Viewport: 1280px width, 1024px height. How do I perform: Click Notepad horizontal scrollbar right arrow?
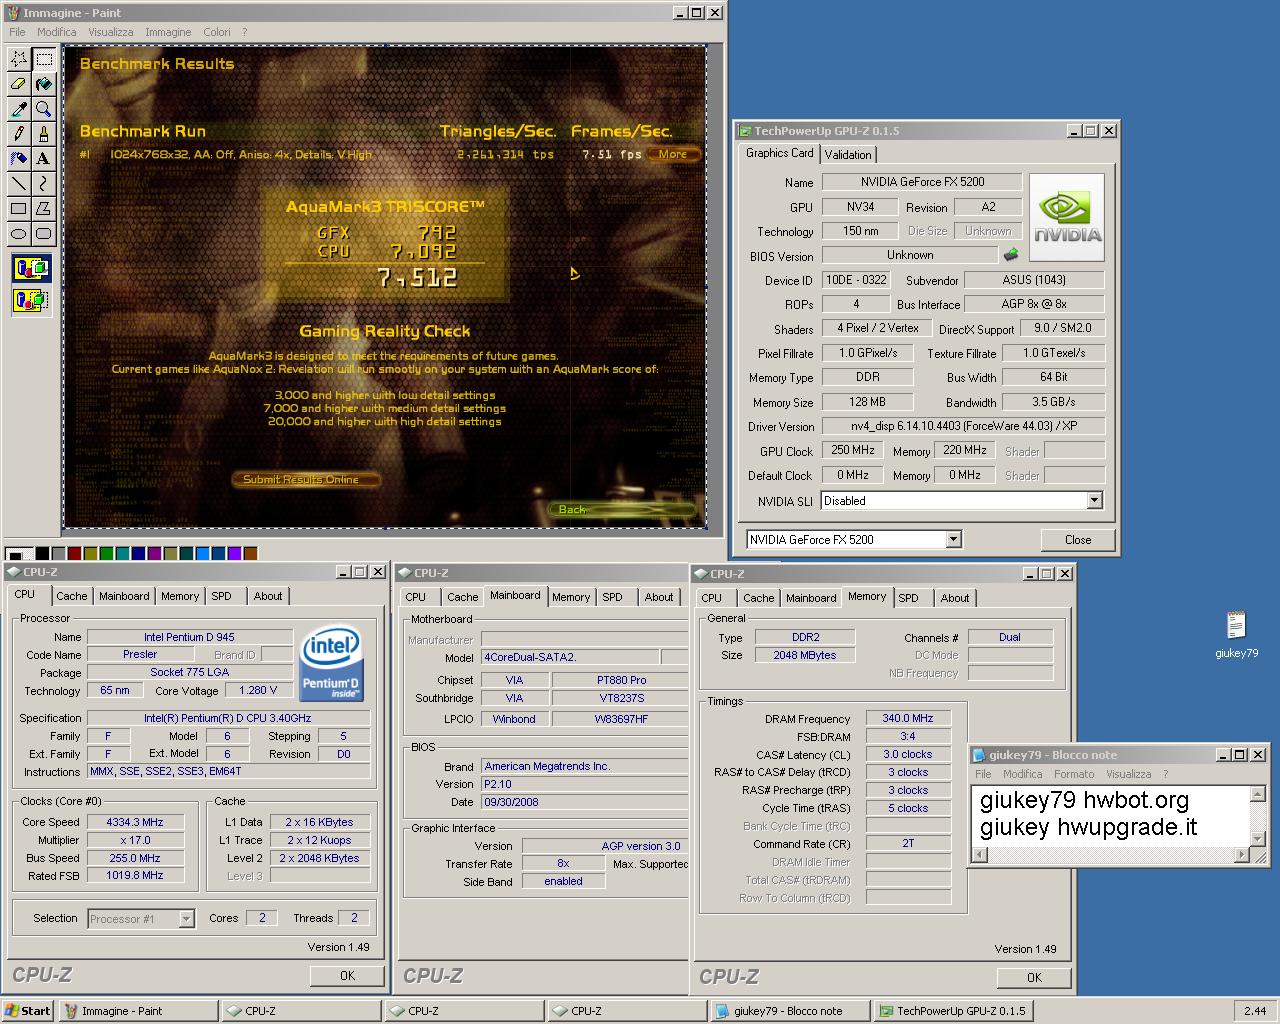pyautogui.click(x=1243, y=855)
